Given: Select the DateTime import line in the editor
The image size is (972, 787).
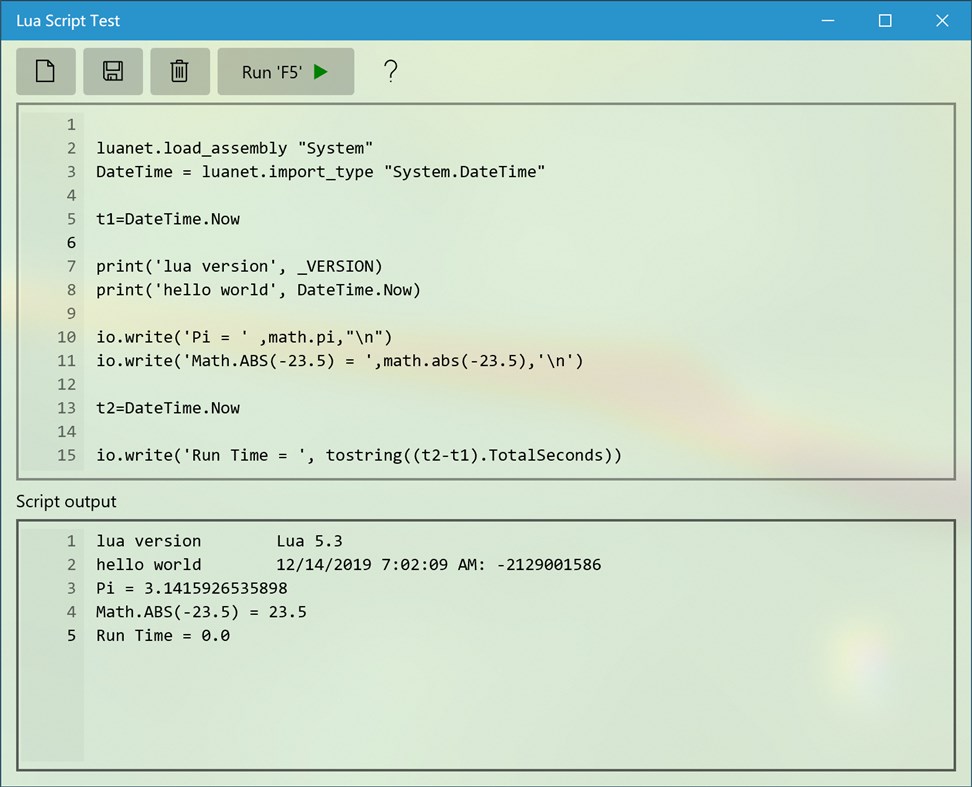Looking at the screenshot, I should 319,171.
